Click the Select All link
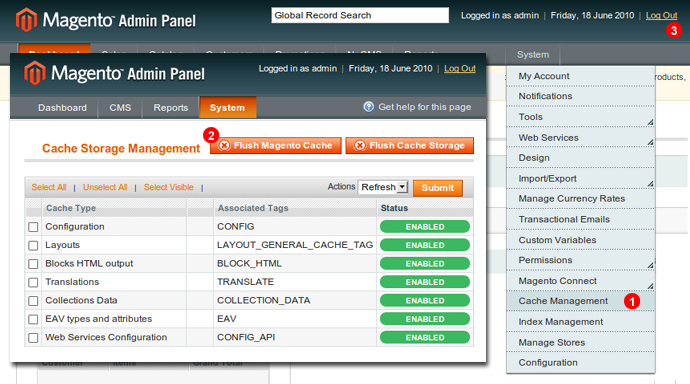 [49, 187]
